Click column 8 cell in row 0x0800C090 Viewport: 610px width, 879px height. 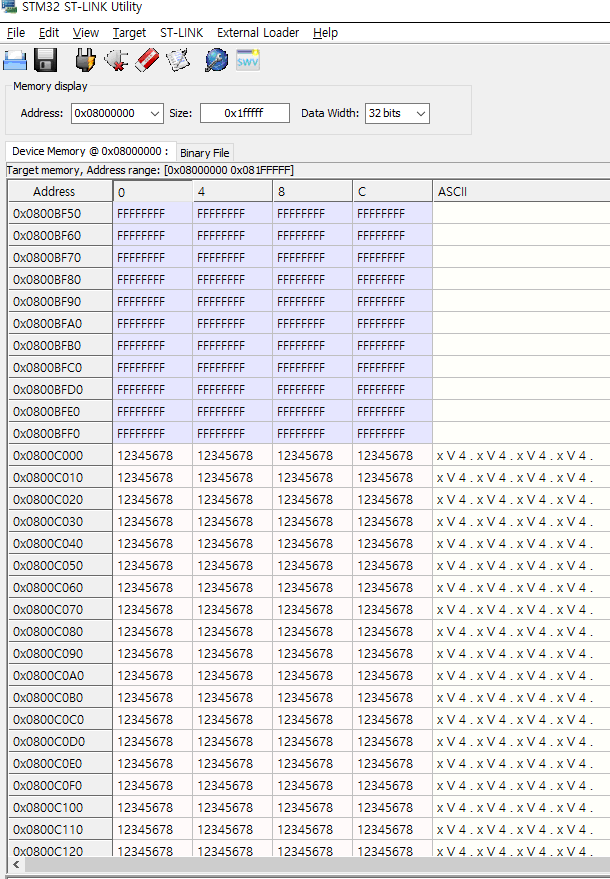pyautogui.click(x=313, y=653)
